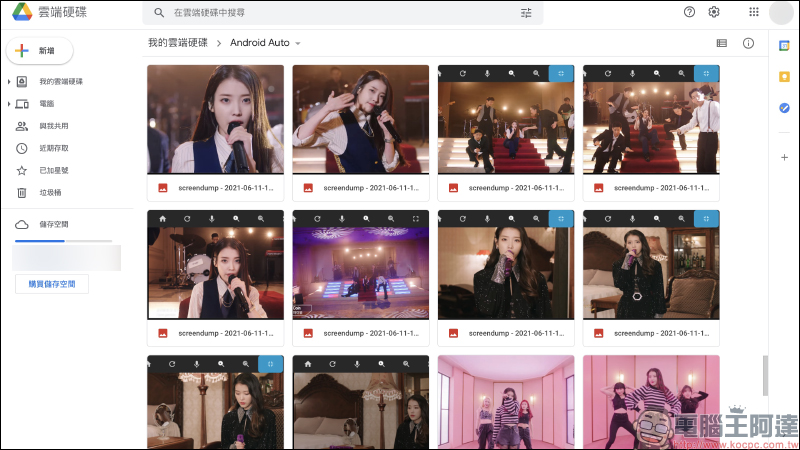
Task: Open the Google apps grid
Action: [x=754, y=12]
